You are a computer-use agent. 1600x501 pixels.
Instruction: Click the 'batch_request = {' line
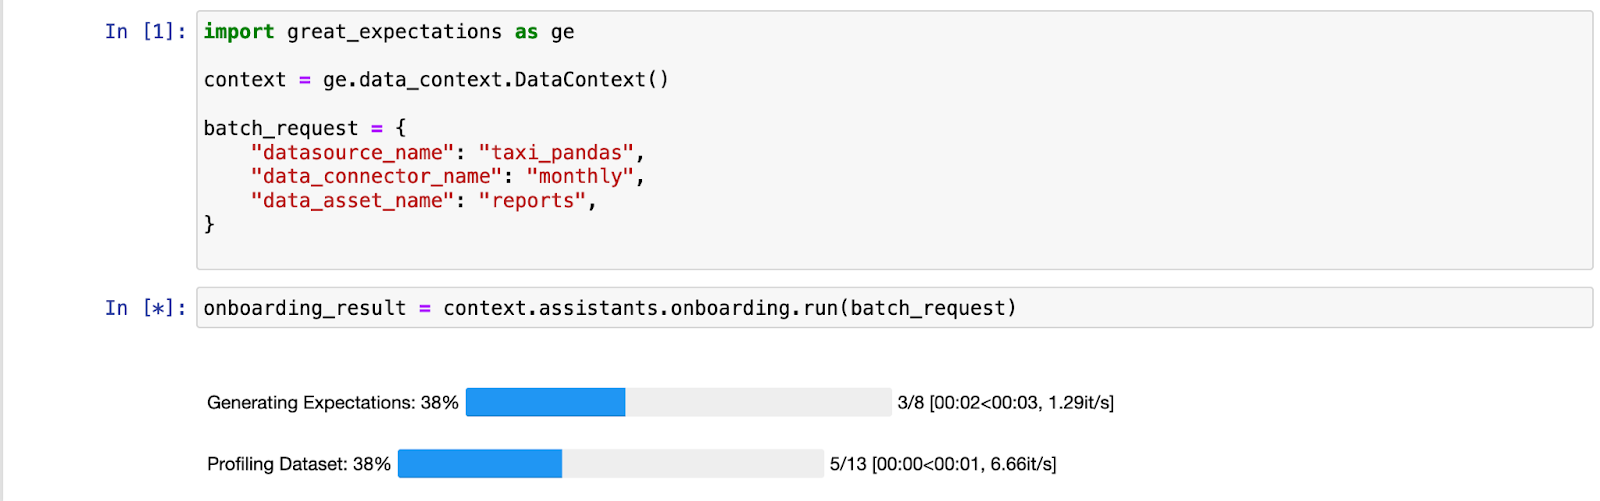(x=305, y=128)
